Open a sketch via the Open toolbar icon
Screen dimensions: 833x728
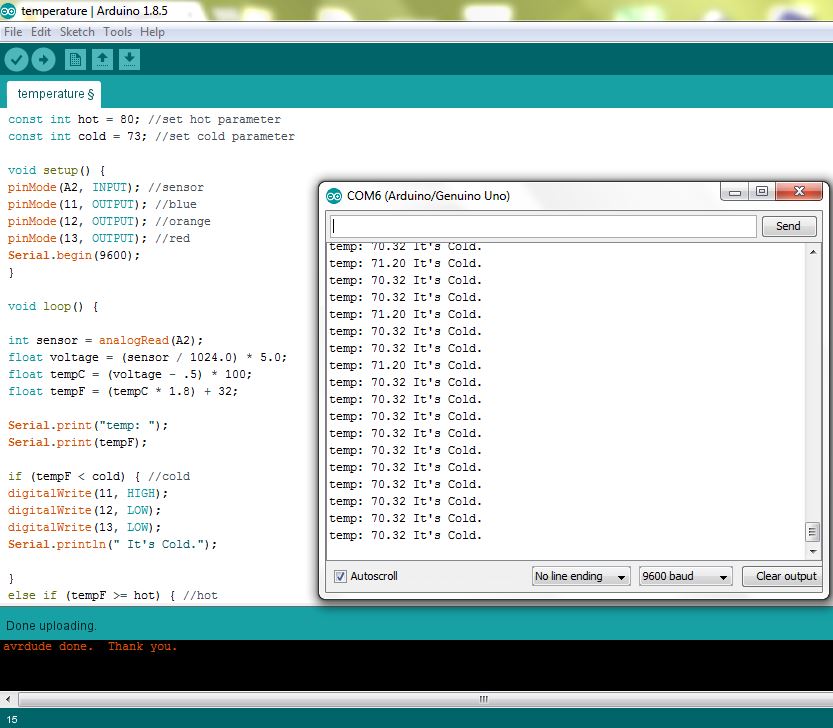(x=102, y=59)
